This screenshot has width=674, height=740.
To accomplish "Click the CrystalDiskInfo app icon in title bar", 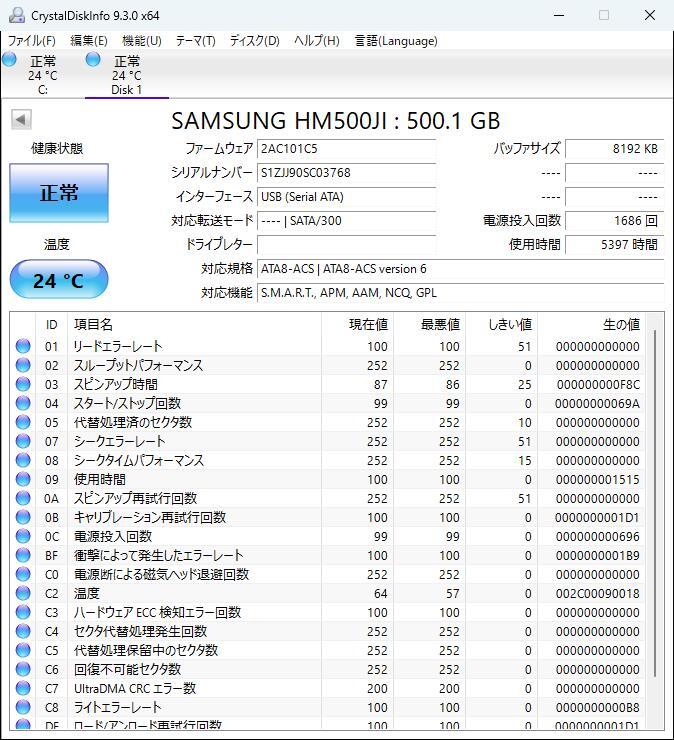I will [x=17, y=15].
